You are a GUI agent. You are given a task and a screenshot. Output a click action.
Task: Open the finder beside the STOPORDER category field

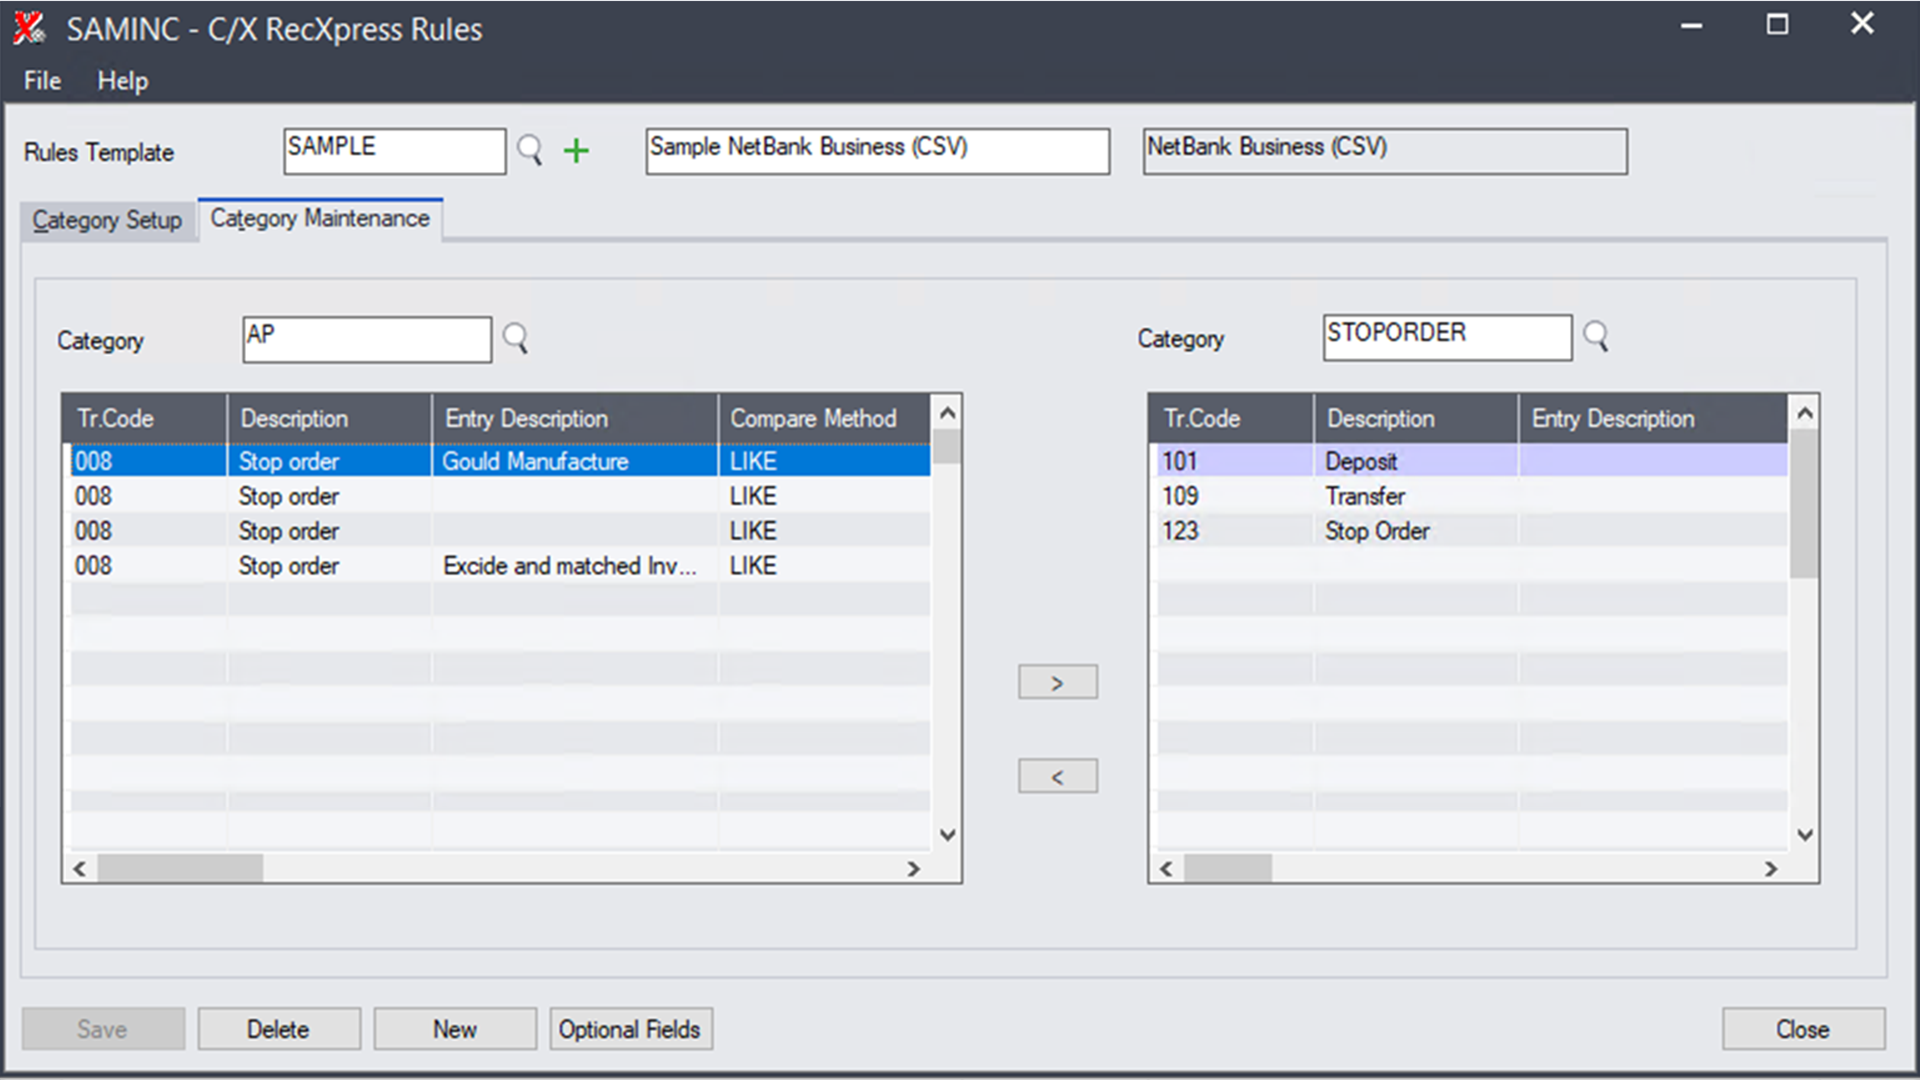[1595, 336]
